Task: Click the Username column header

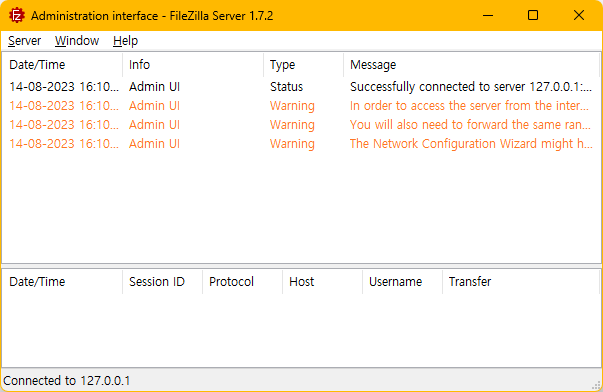Action: point(403,282)
